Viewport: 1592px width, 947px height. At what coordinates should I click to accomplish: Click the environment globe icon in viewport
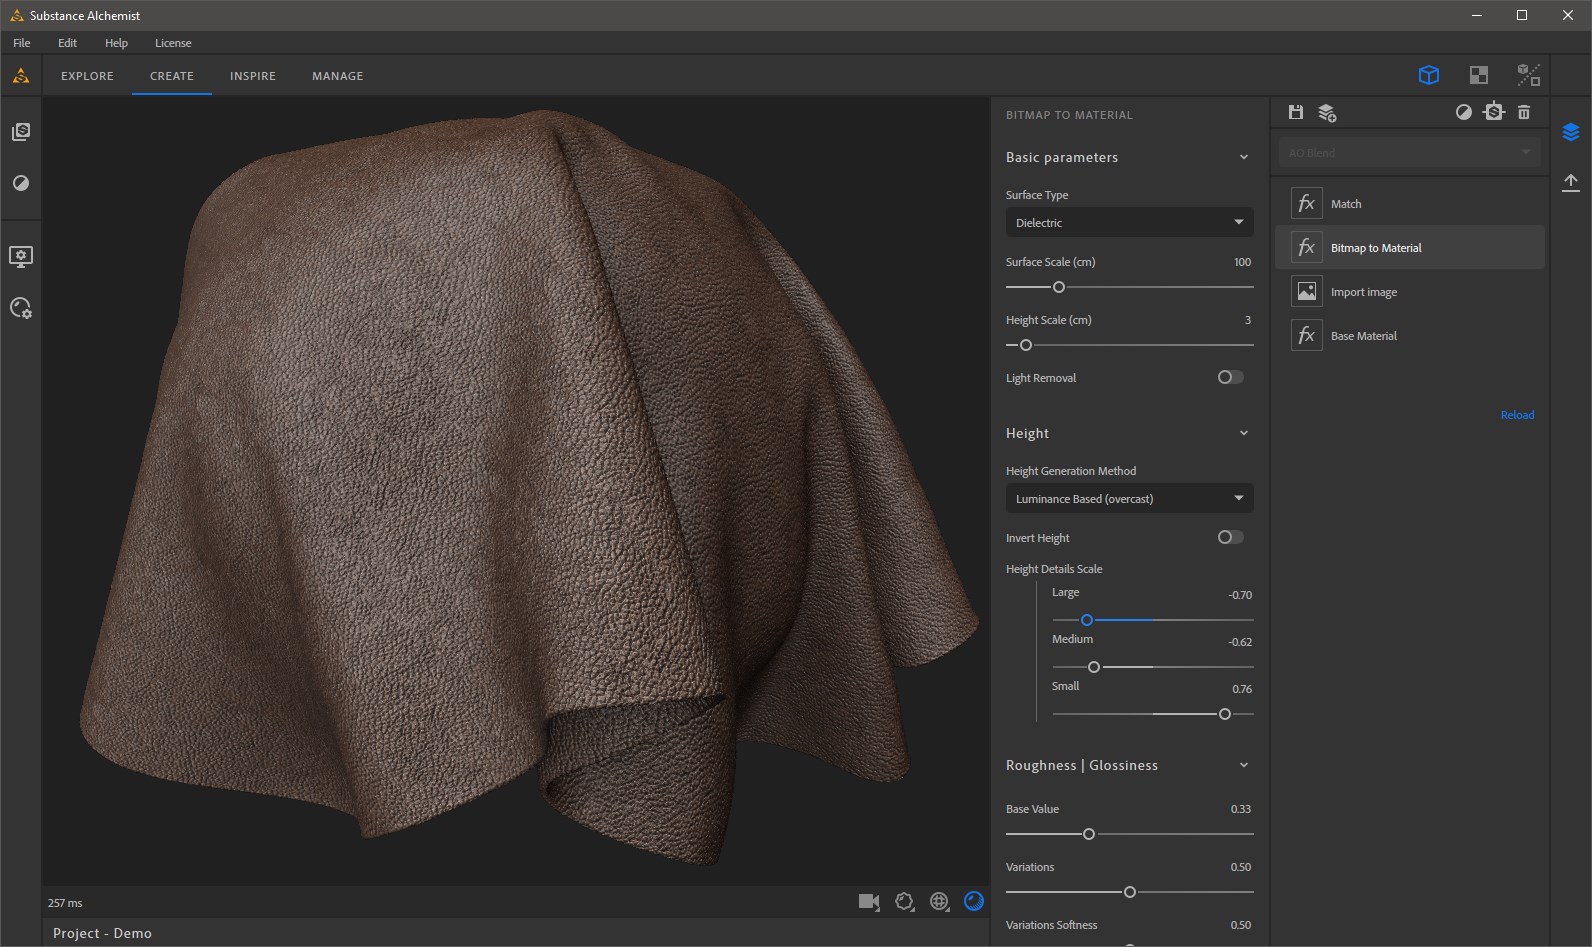939,902
